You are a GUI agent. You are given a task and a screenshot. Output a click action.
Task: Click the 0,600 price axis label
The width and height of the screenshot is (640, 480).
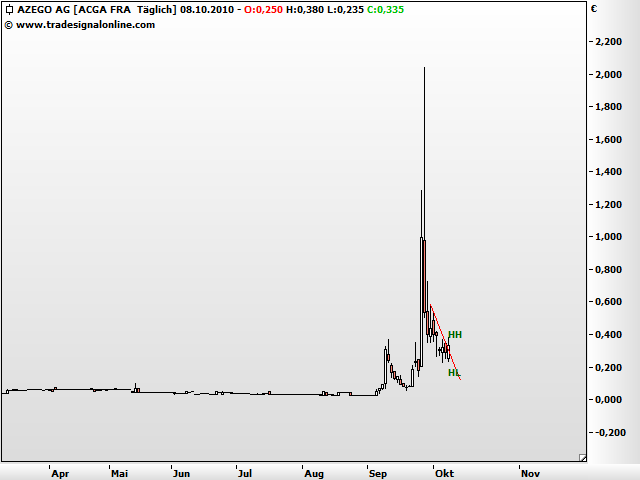click(x=609, y=302)
